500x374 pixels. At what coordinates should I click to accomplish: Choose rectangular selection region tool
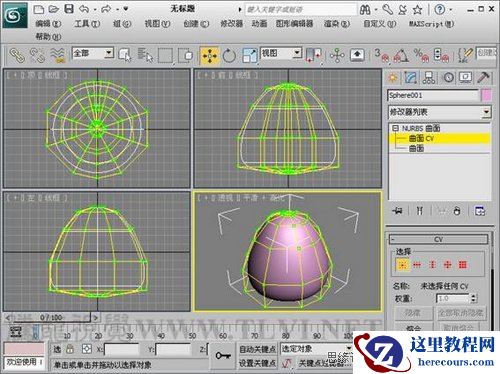point(166,56)
